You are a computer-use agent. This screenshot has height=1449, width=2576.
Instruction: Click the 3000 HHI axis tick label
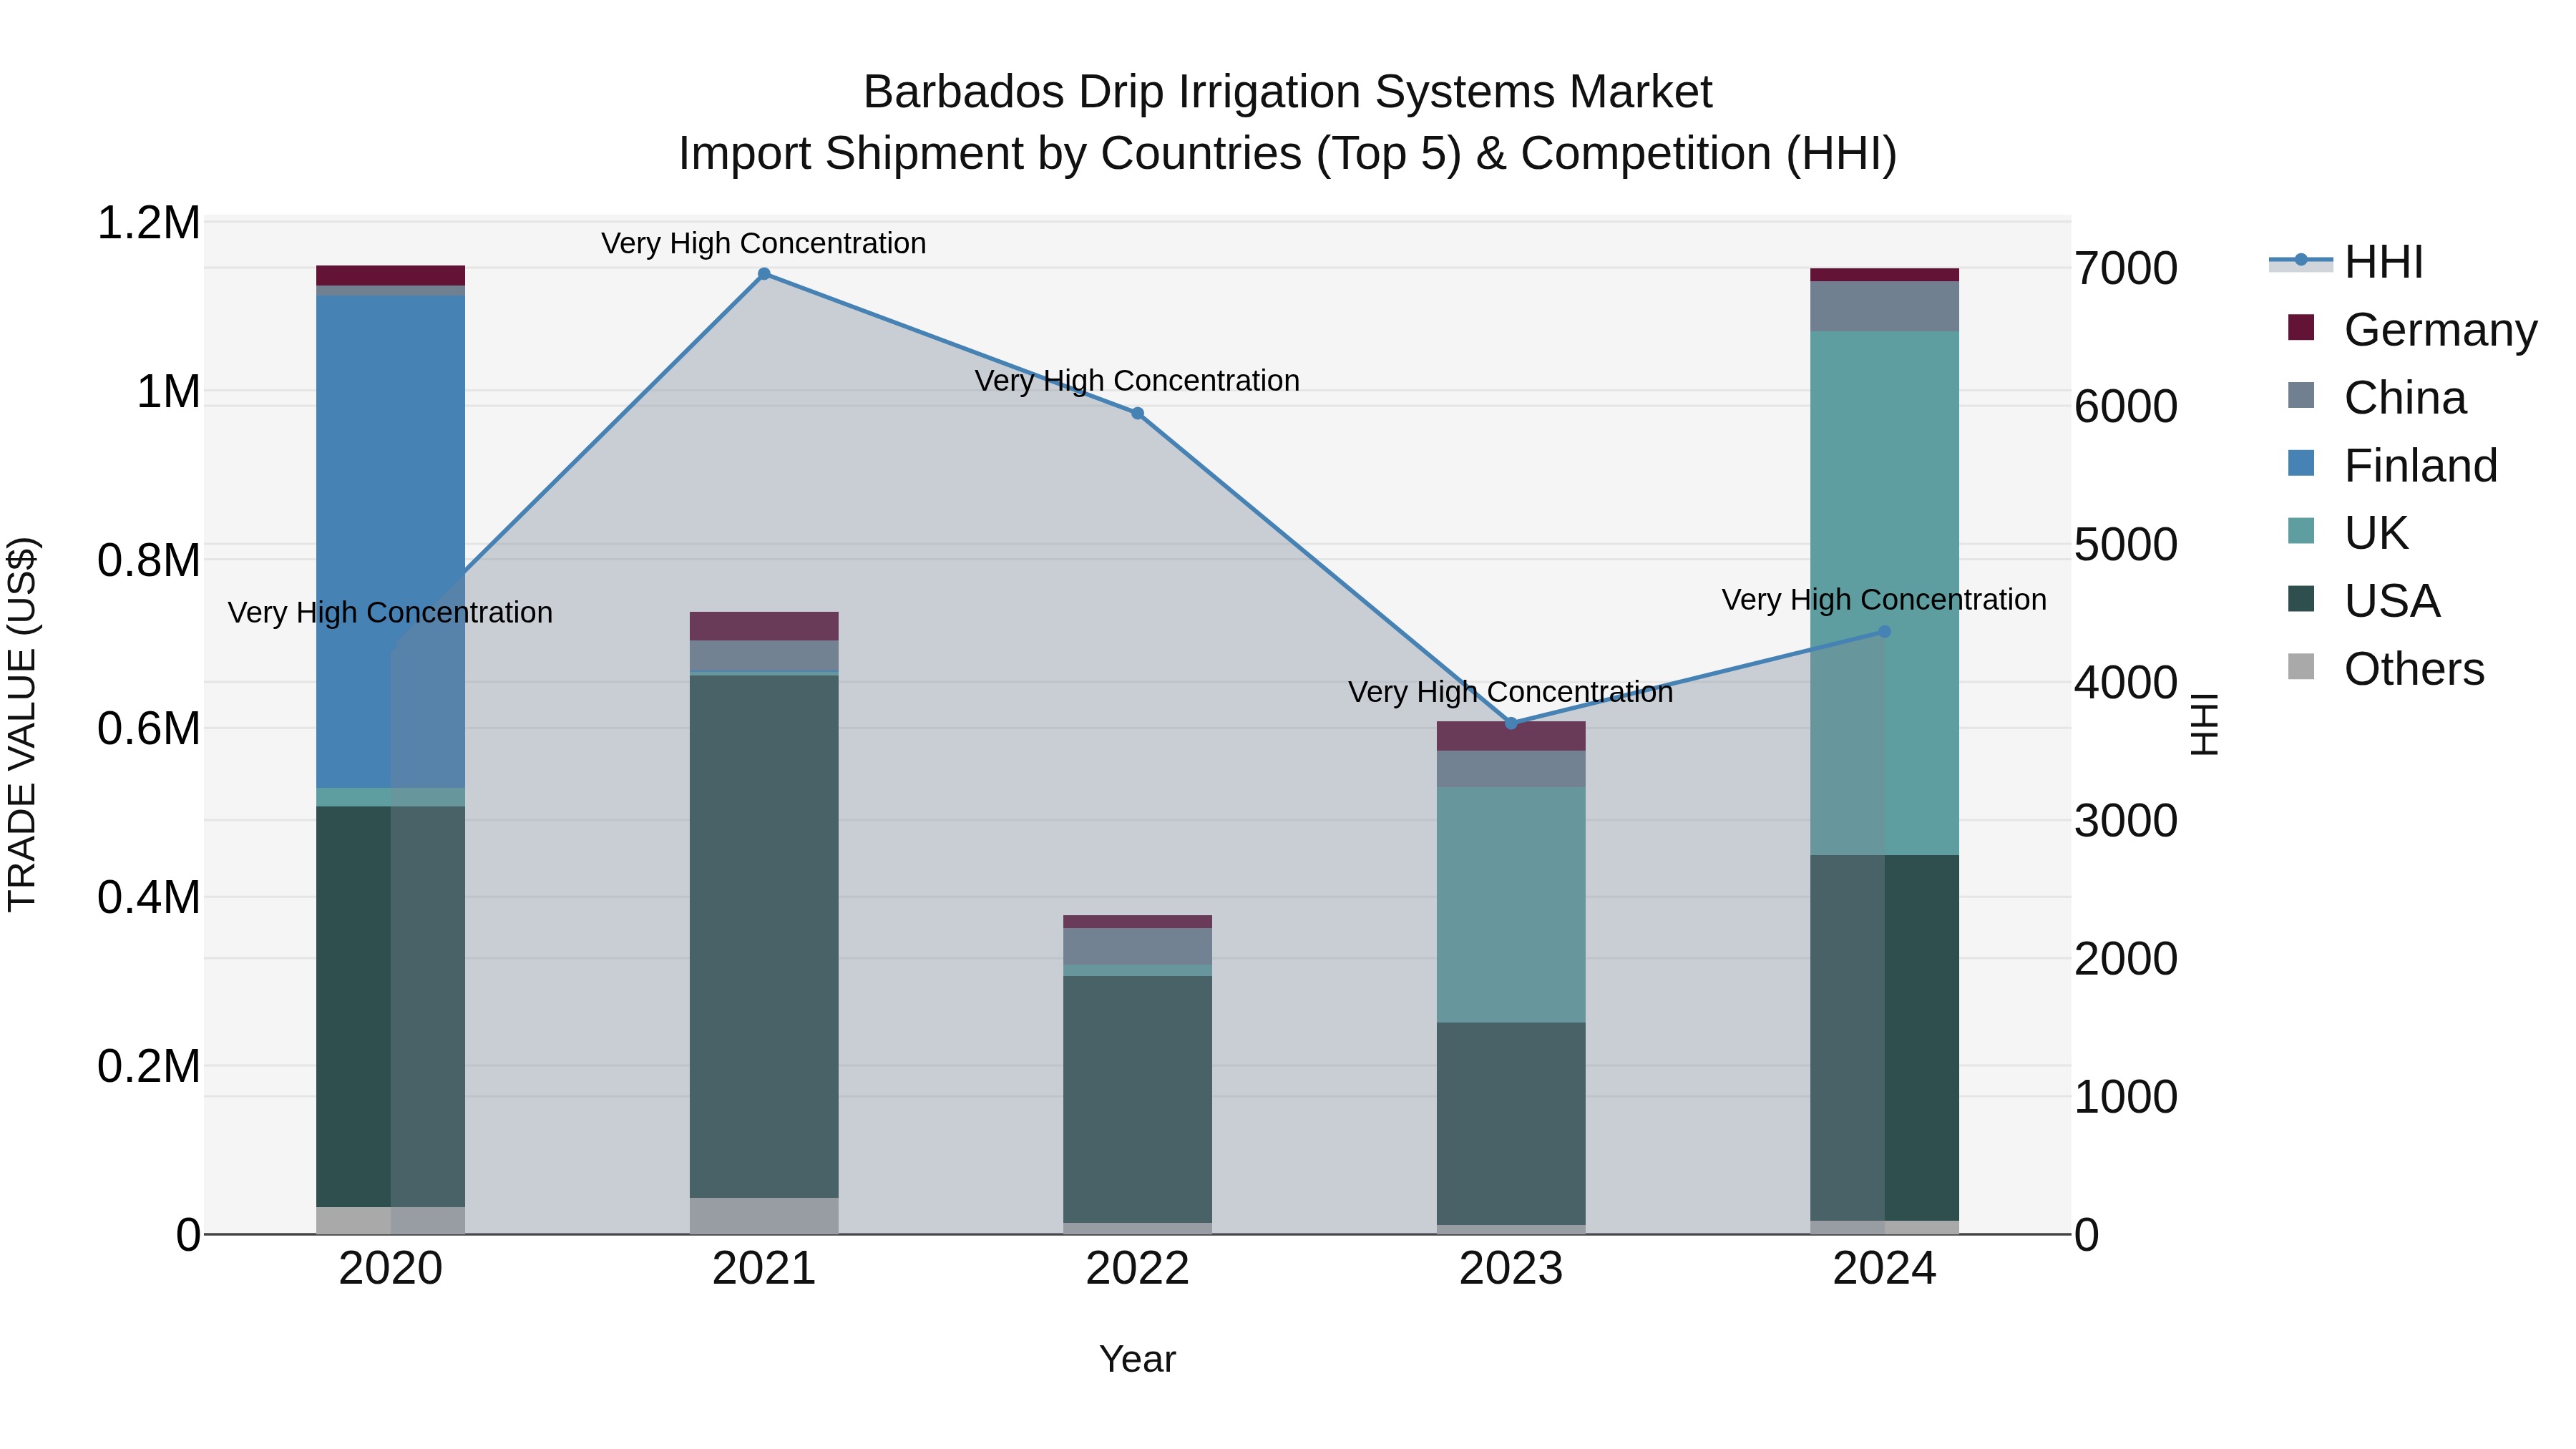pyautogui.click(x=2126, y=821)
